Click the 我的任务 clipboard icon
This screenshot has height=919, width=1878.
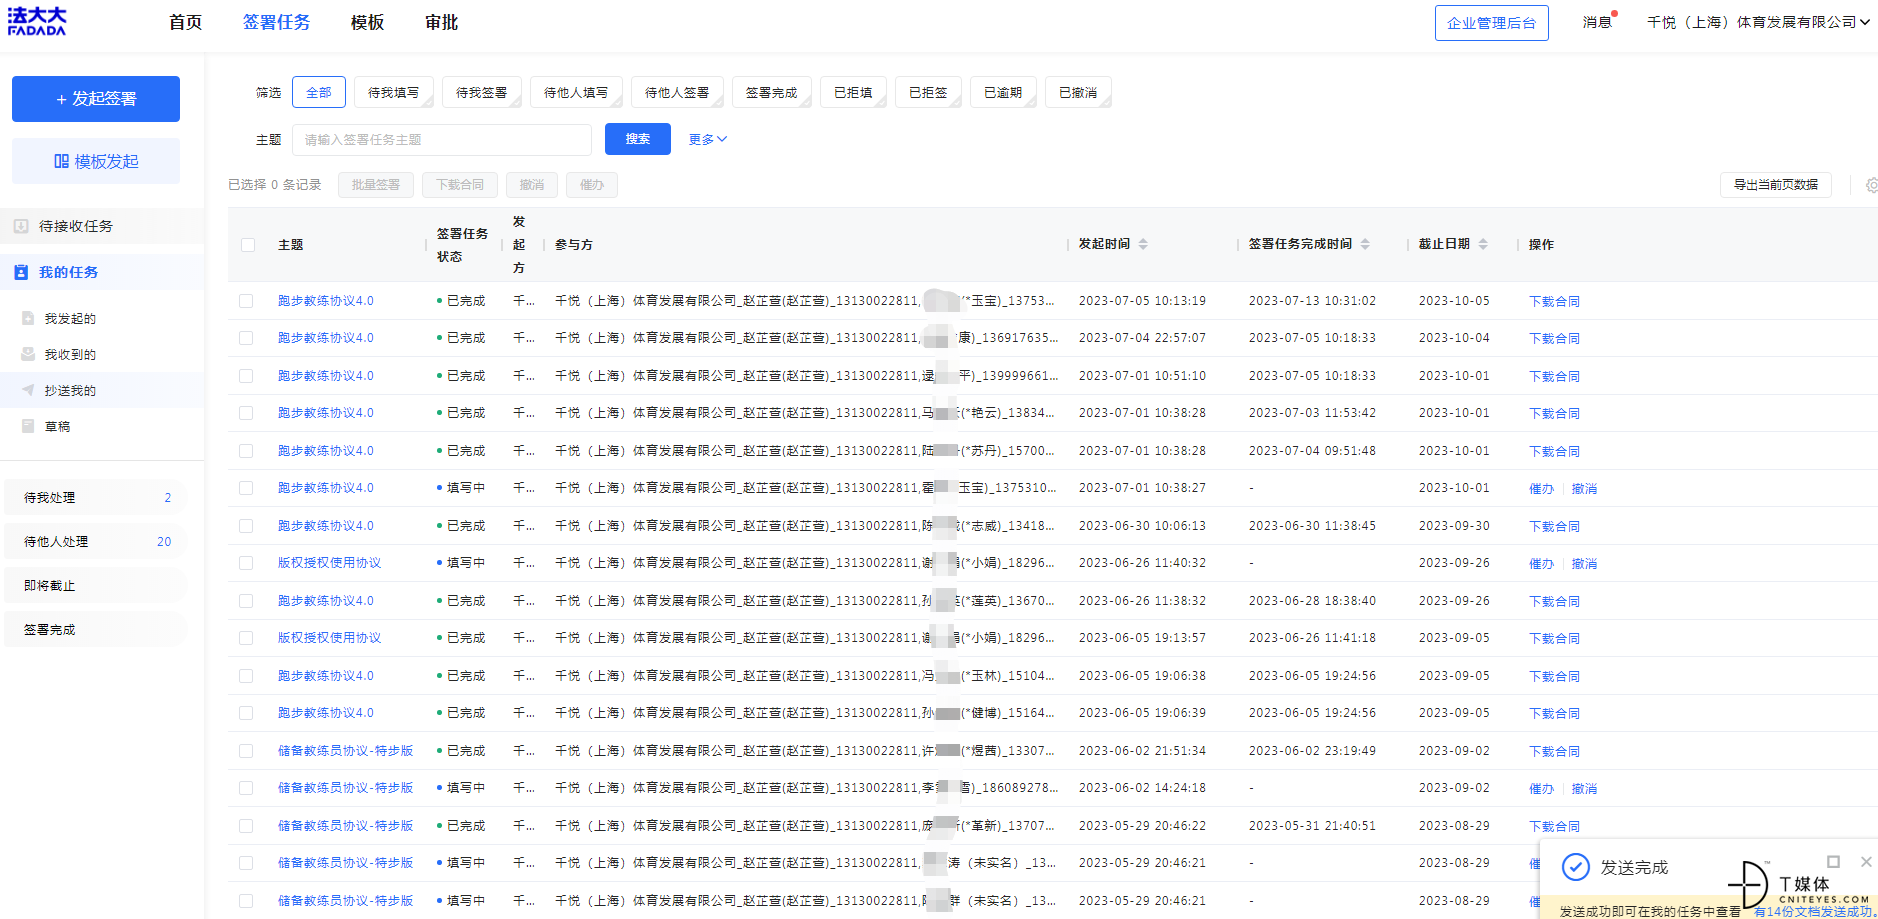click(x=21, y=272)
